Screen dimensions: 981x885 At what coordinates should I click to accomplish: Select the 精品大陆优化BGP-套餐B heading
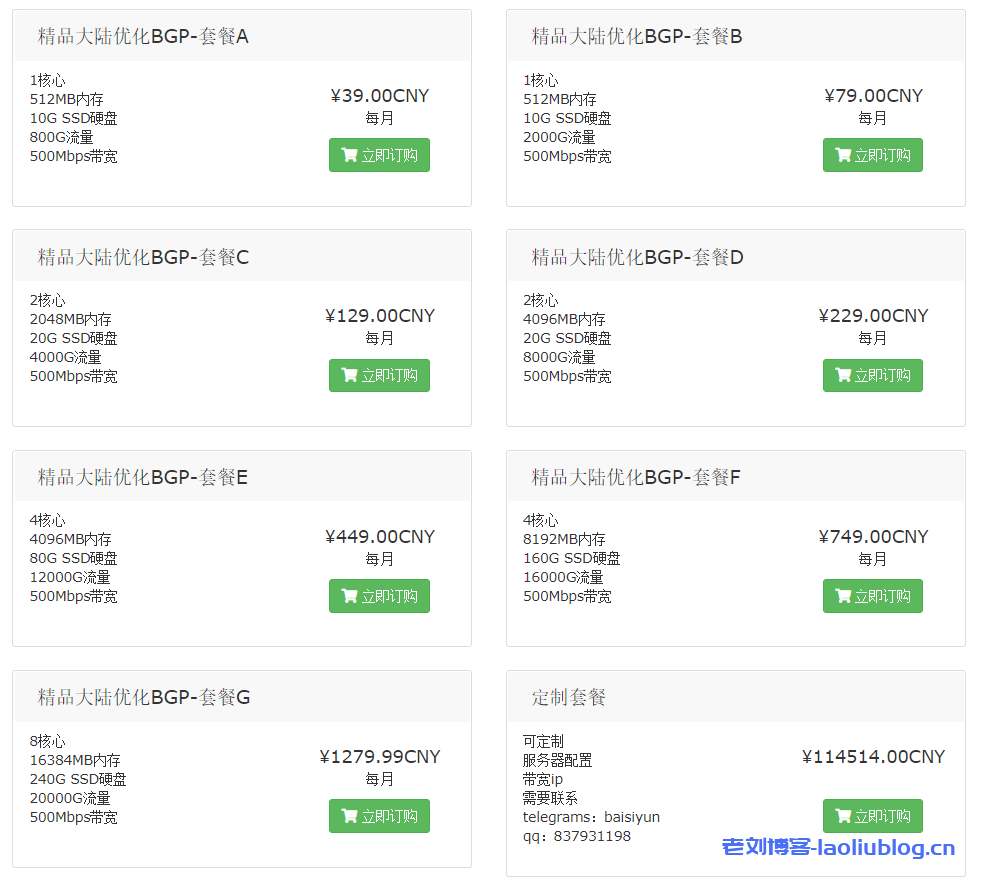(x=637, y=37)
